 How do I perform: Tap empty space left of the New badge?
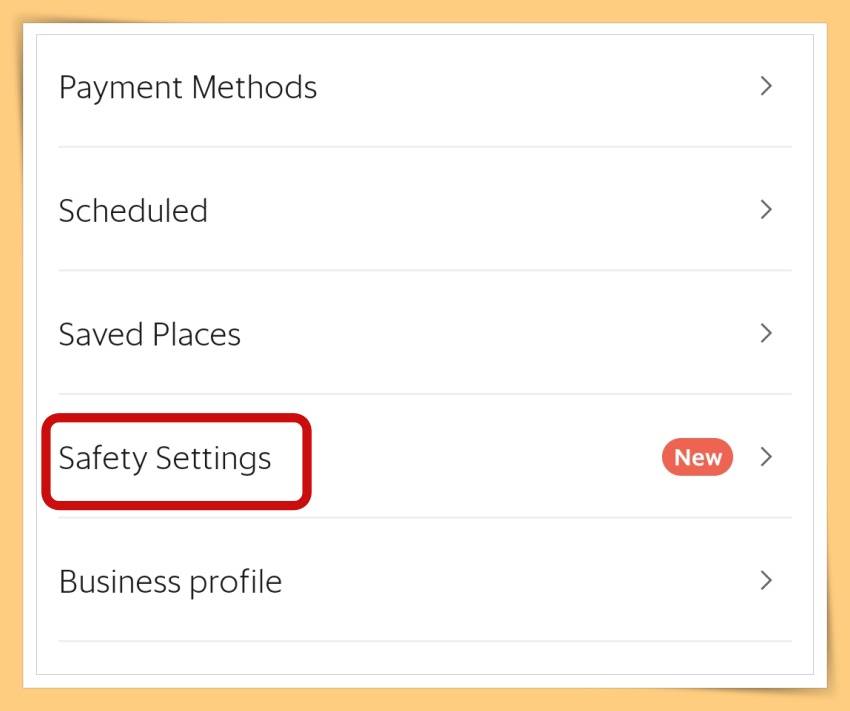coord(482,457)
